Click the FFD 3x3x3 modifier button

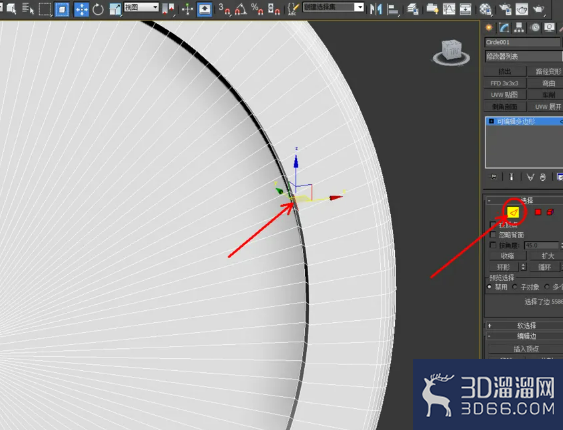pos(504,83)
